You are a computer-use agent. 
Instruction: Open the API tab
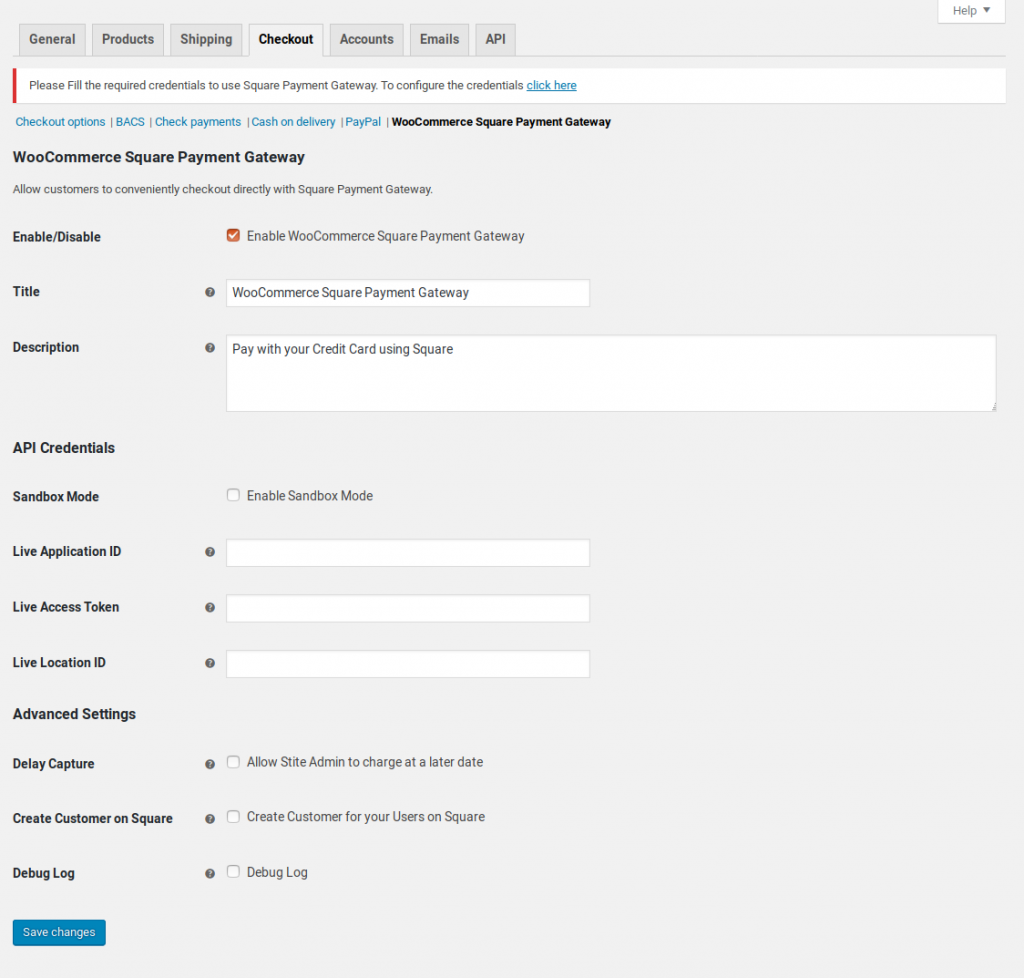[496, 39]
